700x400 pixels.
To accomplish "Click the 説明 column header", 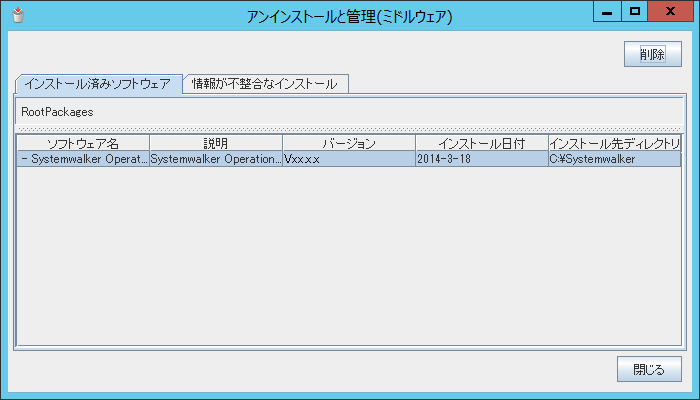I will (x=216, y=143).
